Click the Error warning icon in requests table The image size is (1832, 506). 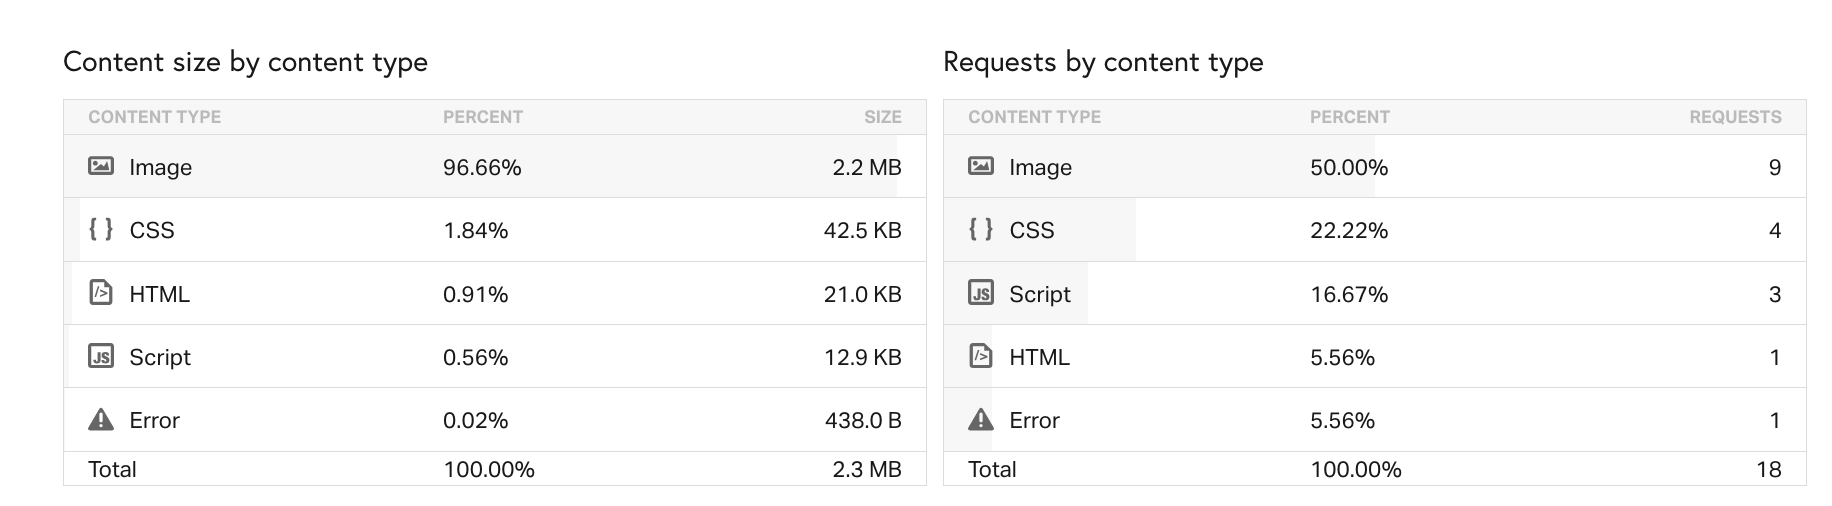(981, 419)
